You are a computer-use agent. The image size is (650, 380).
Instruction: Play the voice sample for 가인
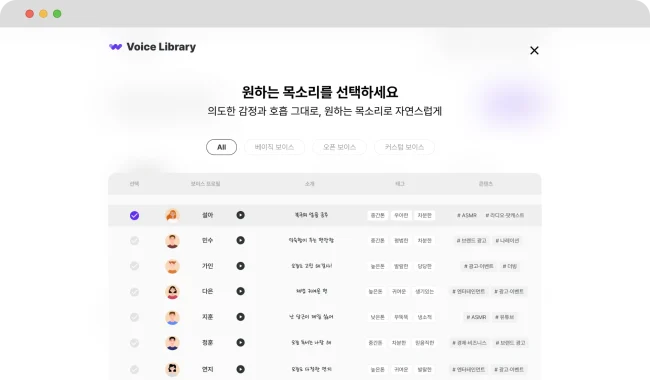pos(240,266)
